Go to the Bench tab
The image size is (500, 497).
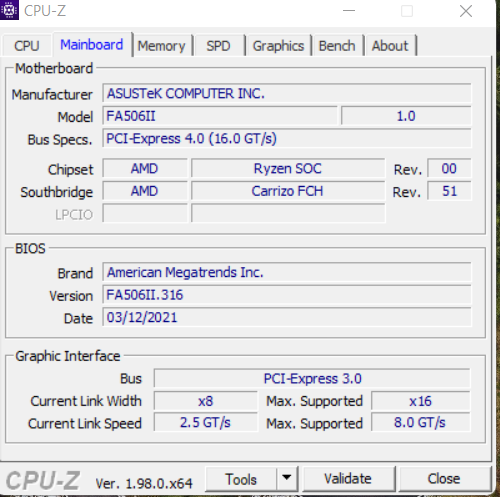337,46
